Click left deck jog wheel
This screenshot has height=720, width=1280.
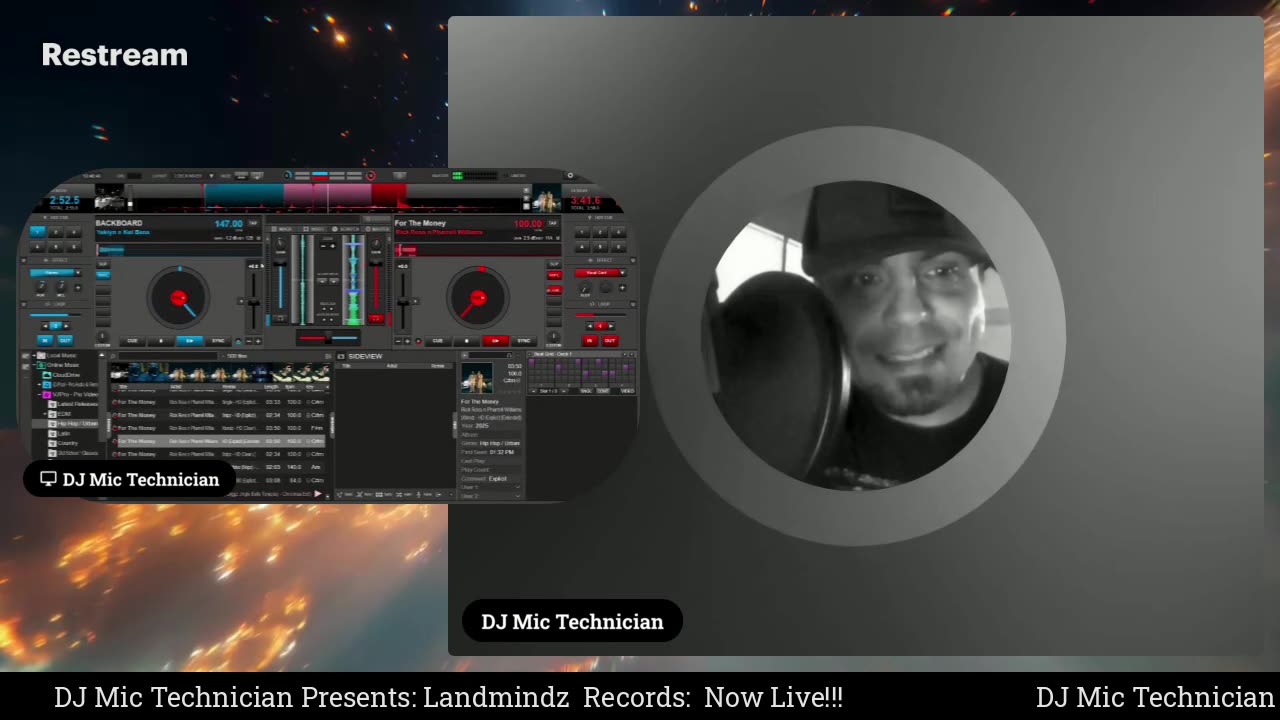[x=179, y=297]
